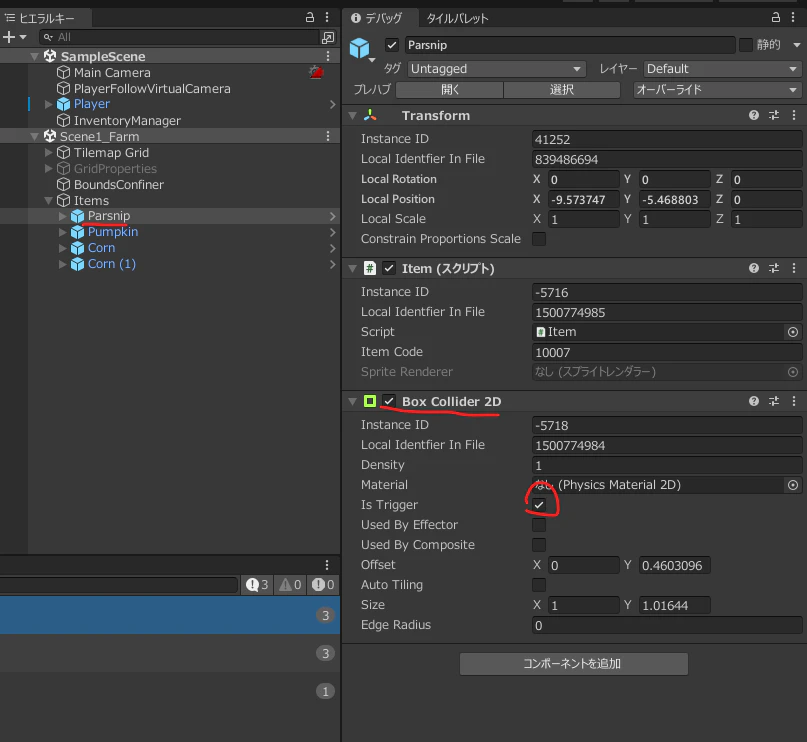
Task: Open Transform component menu dots
Action: tap(794, 115)
